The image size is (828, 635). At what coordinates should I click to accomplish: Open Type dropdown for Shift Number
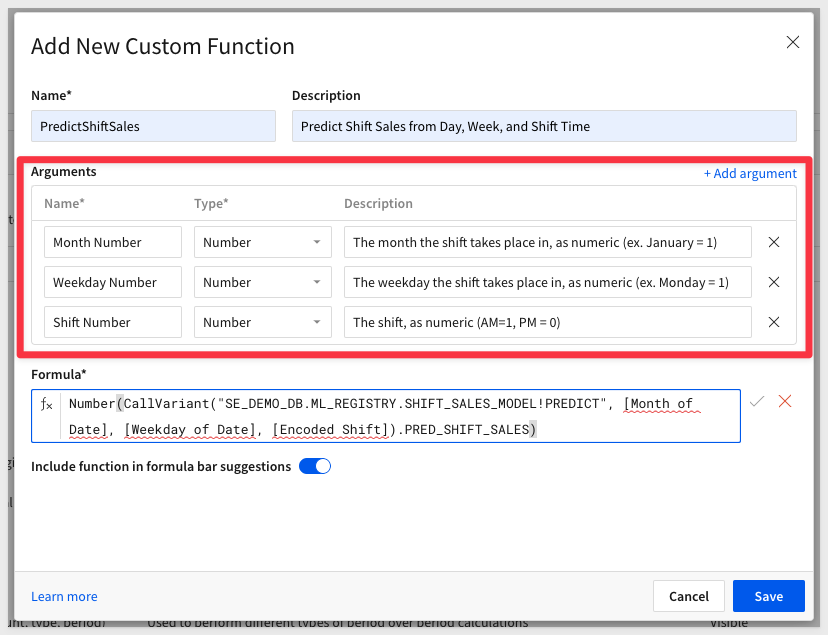[x=262, y=322]
